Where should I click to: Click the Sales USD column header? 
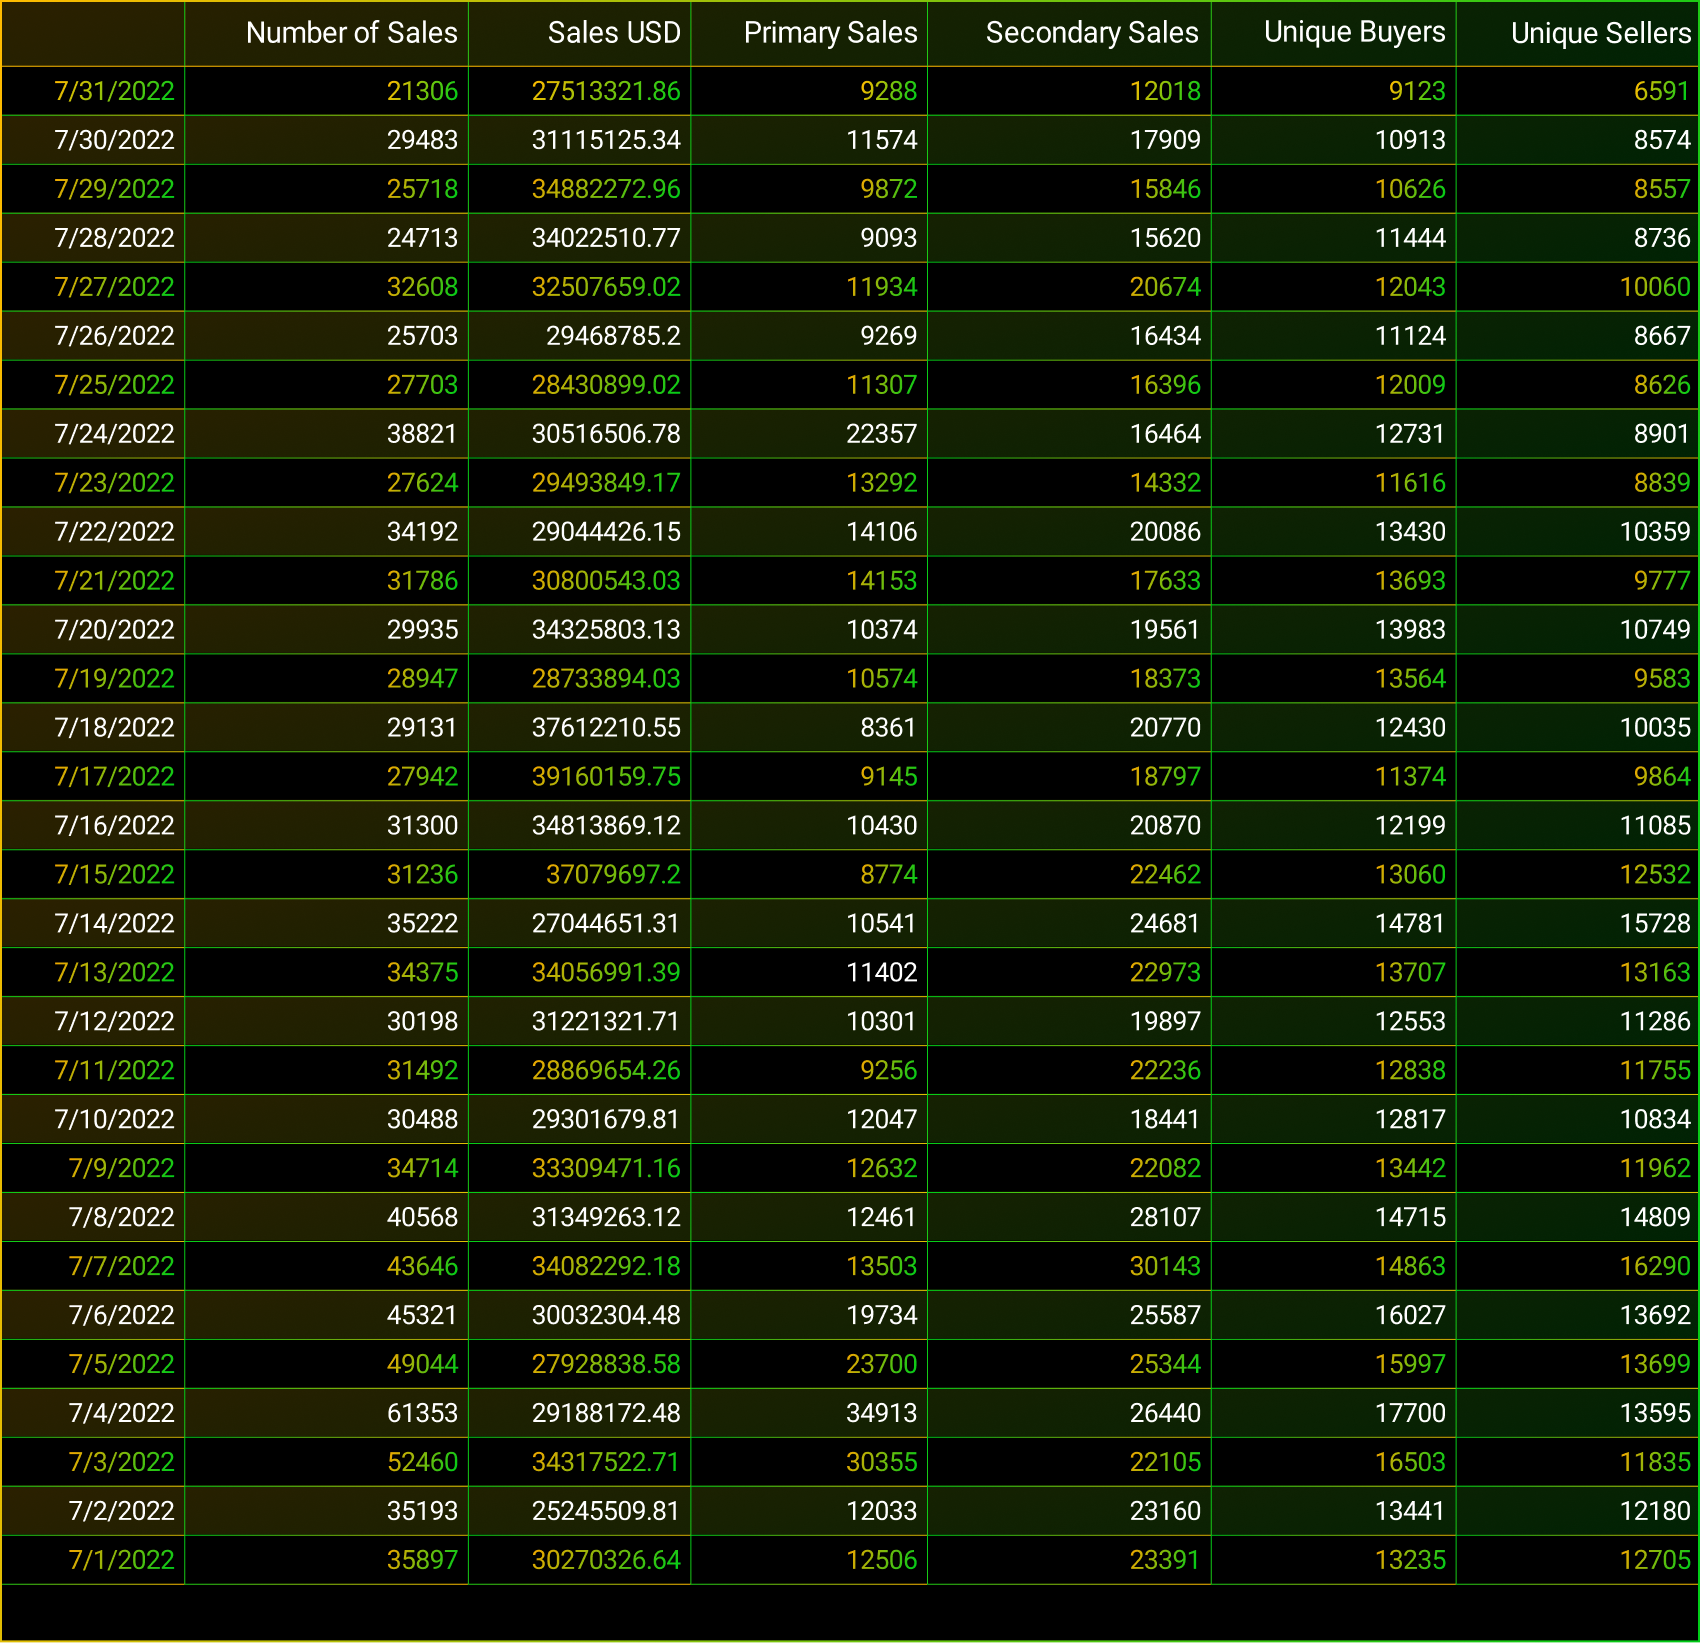click(580, 34)
